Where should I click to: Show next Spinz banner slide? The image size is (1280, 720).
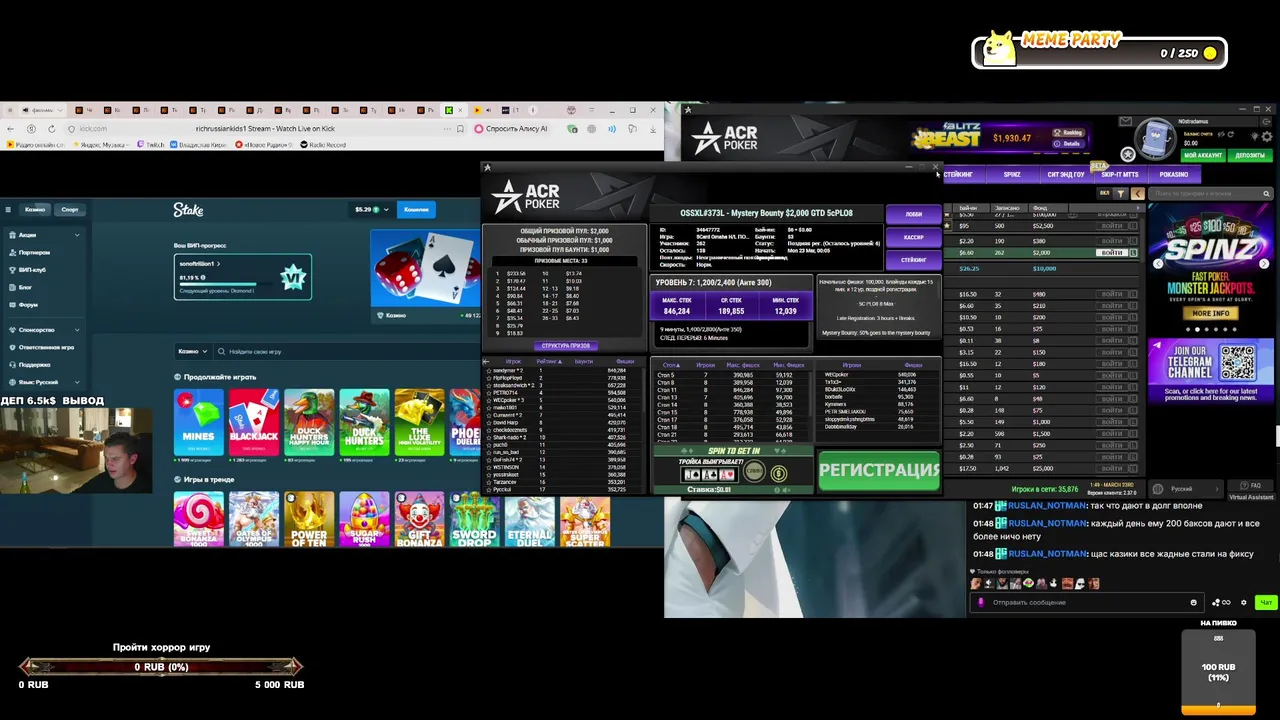1264,264
